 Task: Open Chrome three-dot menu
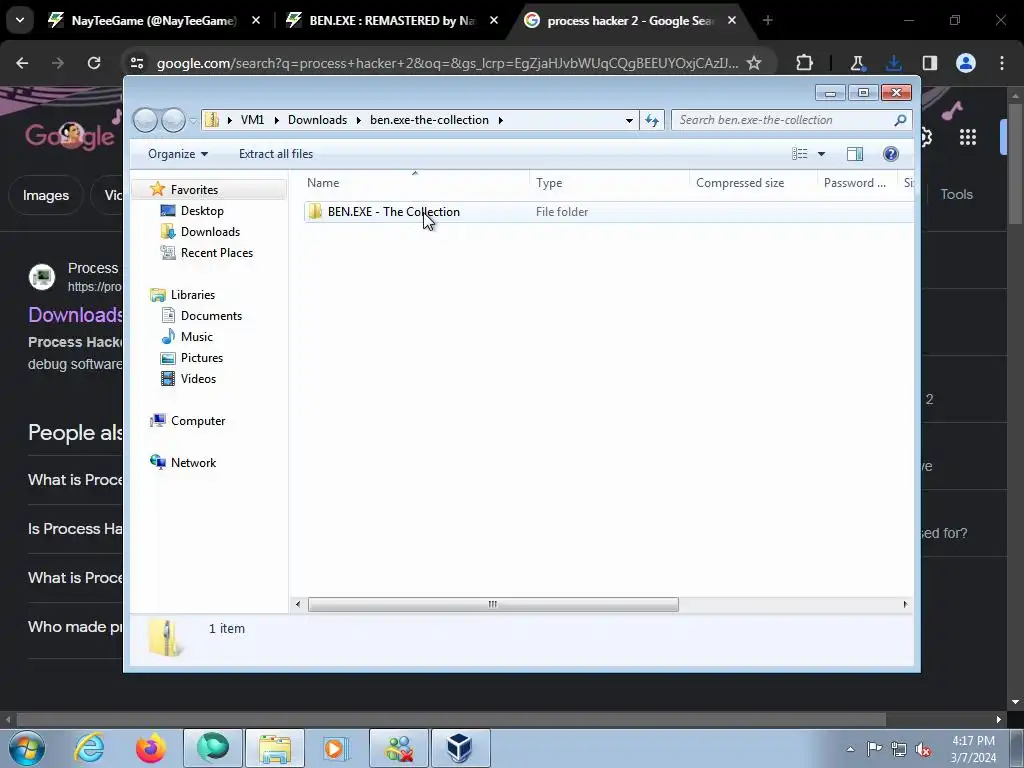point(1002,63)
